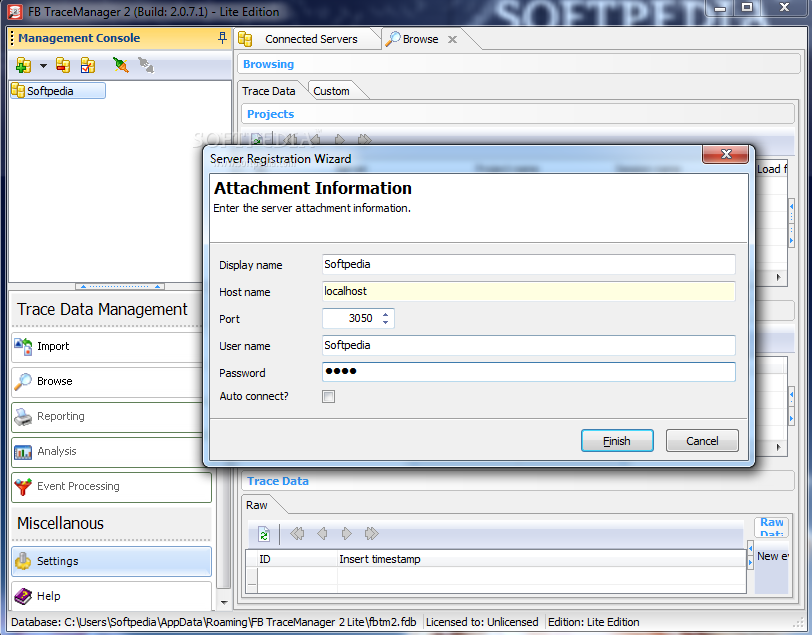
Task: Click the Finish button
Action: [617, 441]
